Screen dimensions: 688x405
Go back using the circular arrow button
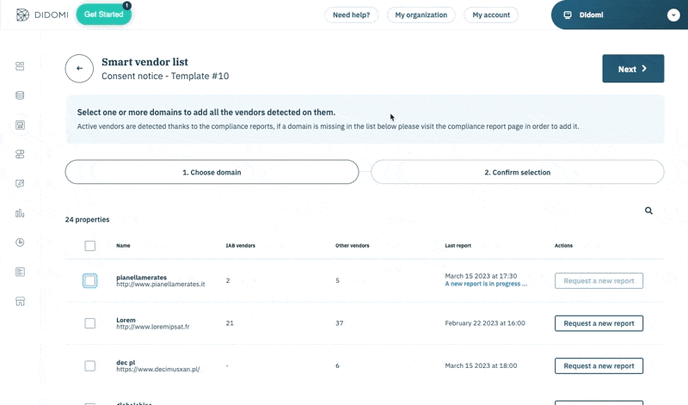coord(79,68)
